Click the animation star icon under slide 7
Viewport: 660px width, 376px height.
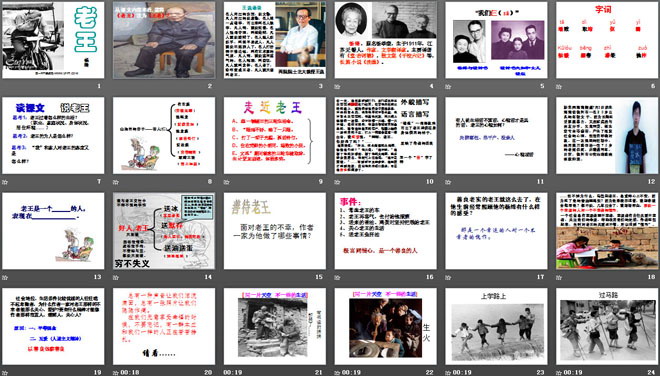coord(5,182)
